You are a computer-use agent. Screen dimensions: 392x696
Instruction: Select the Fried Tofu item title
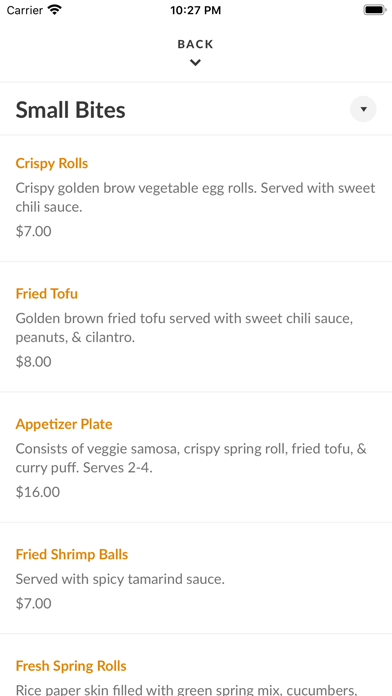pos(47,293)
